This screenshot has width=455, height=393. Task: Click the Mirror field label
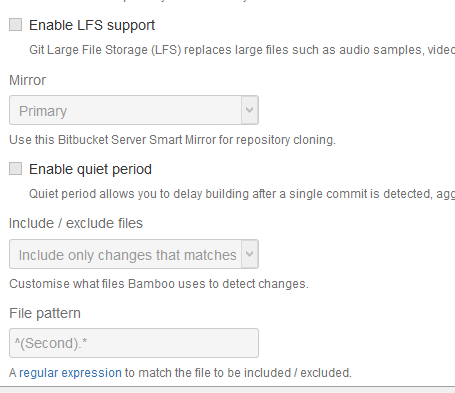[27, 80]
